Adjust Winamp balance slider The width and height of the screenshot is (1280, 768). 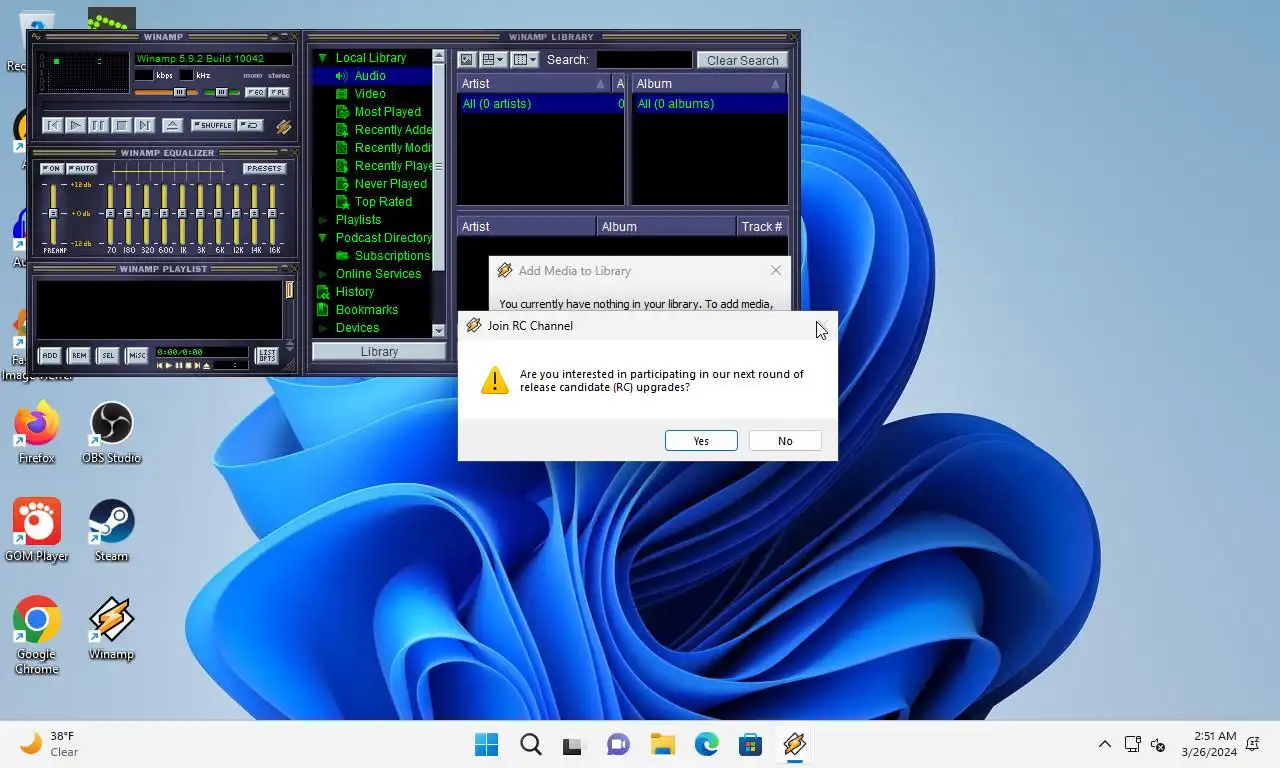coord(222,93)
